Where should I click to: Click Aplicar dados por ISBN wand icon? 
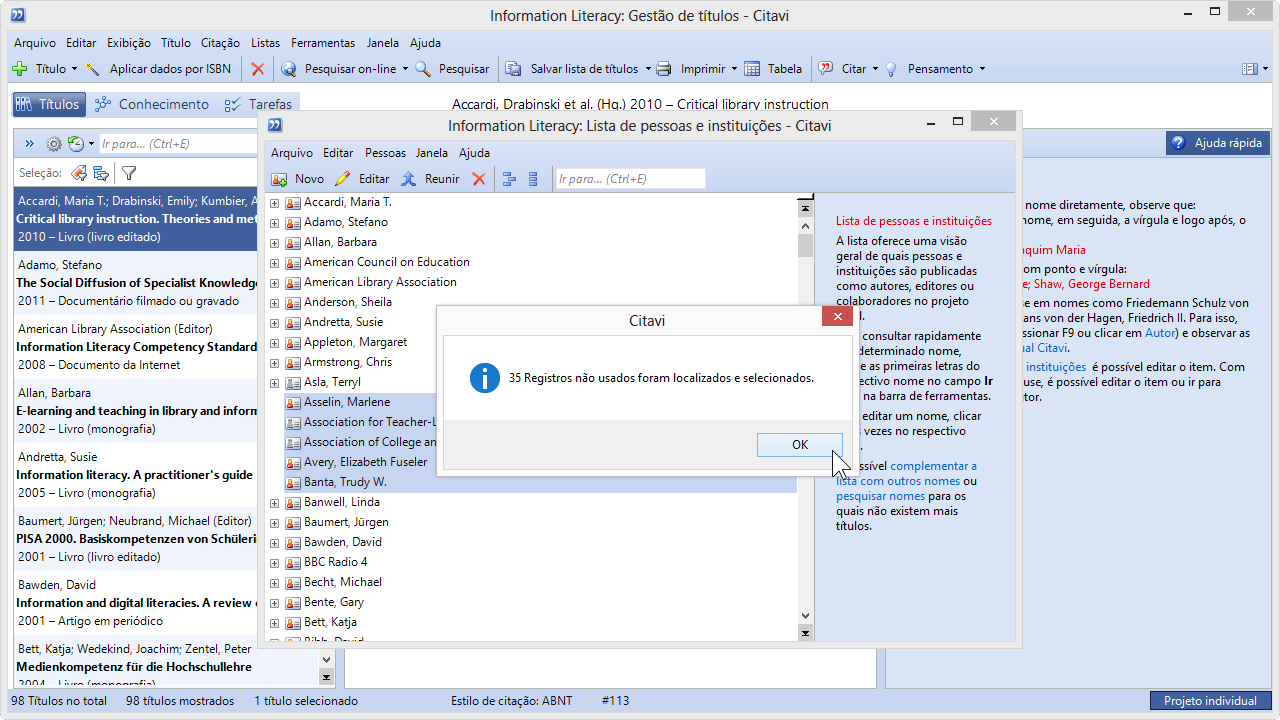click(93, 69)
